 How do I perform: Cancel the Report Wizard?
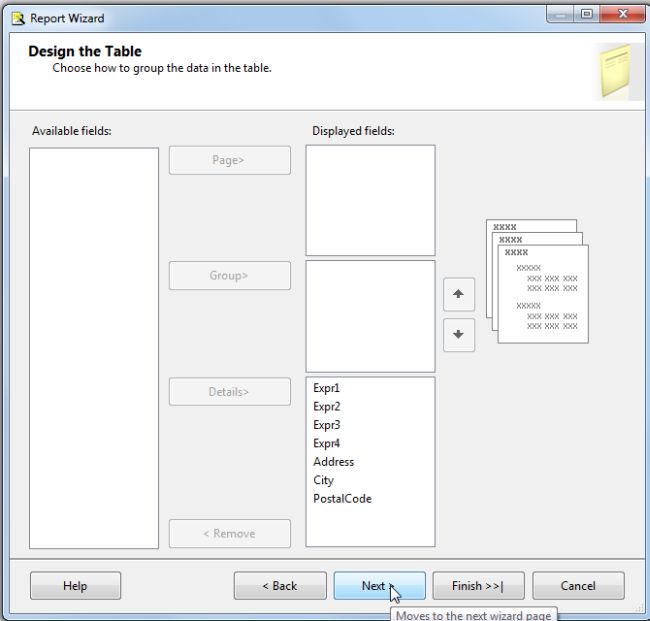coord(578,586)
